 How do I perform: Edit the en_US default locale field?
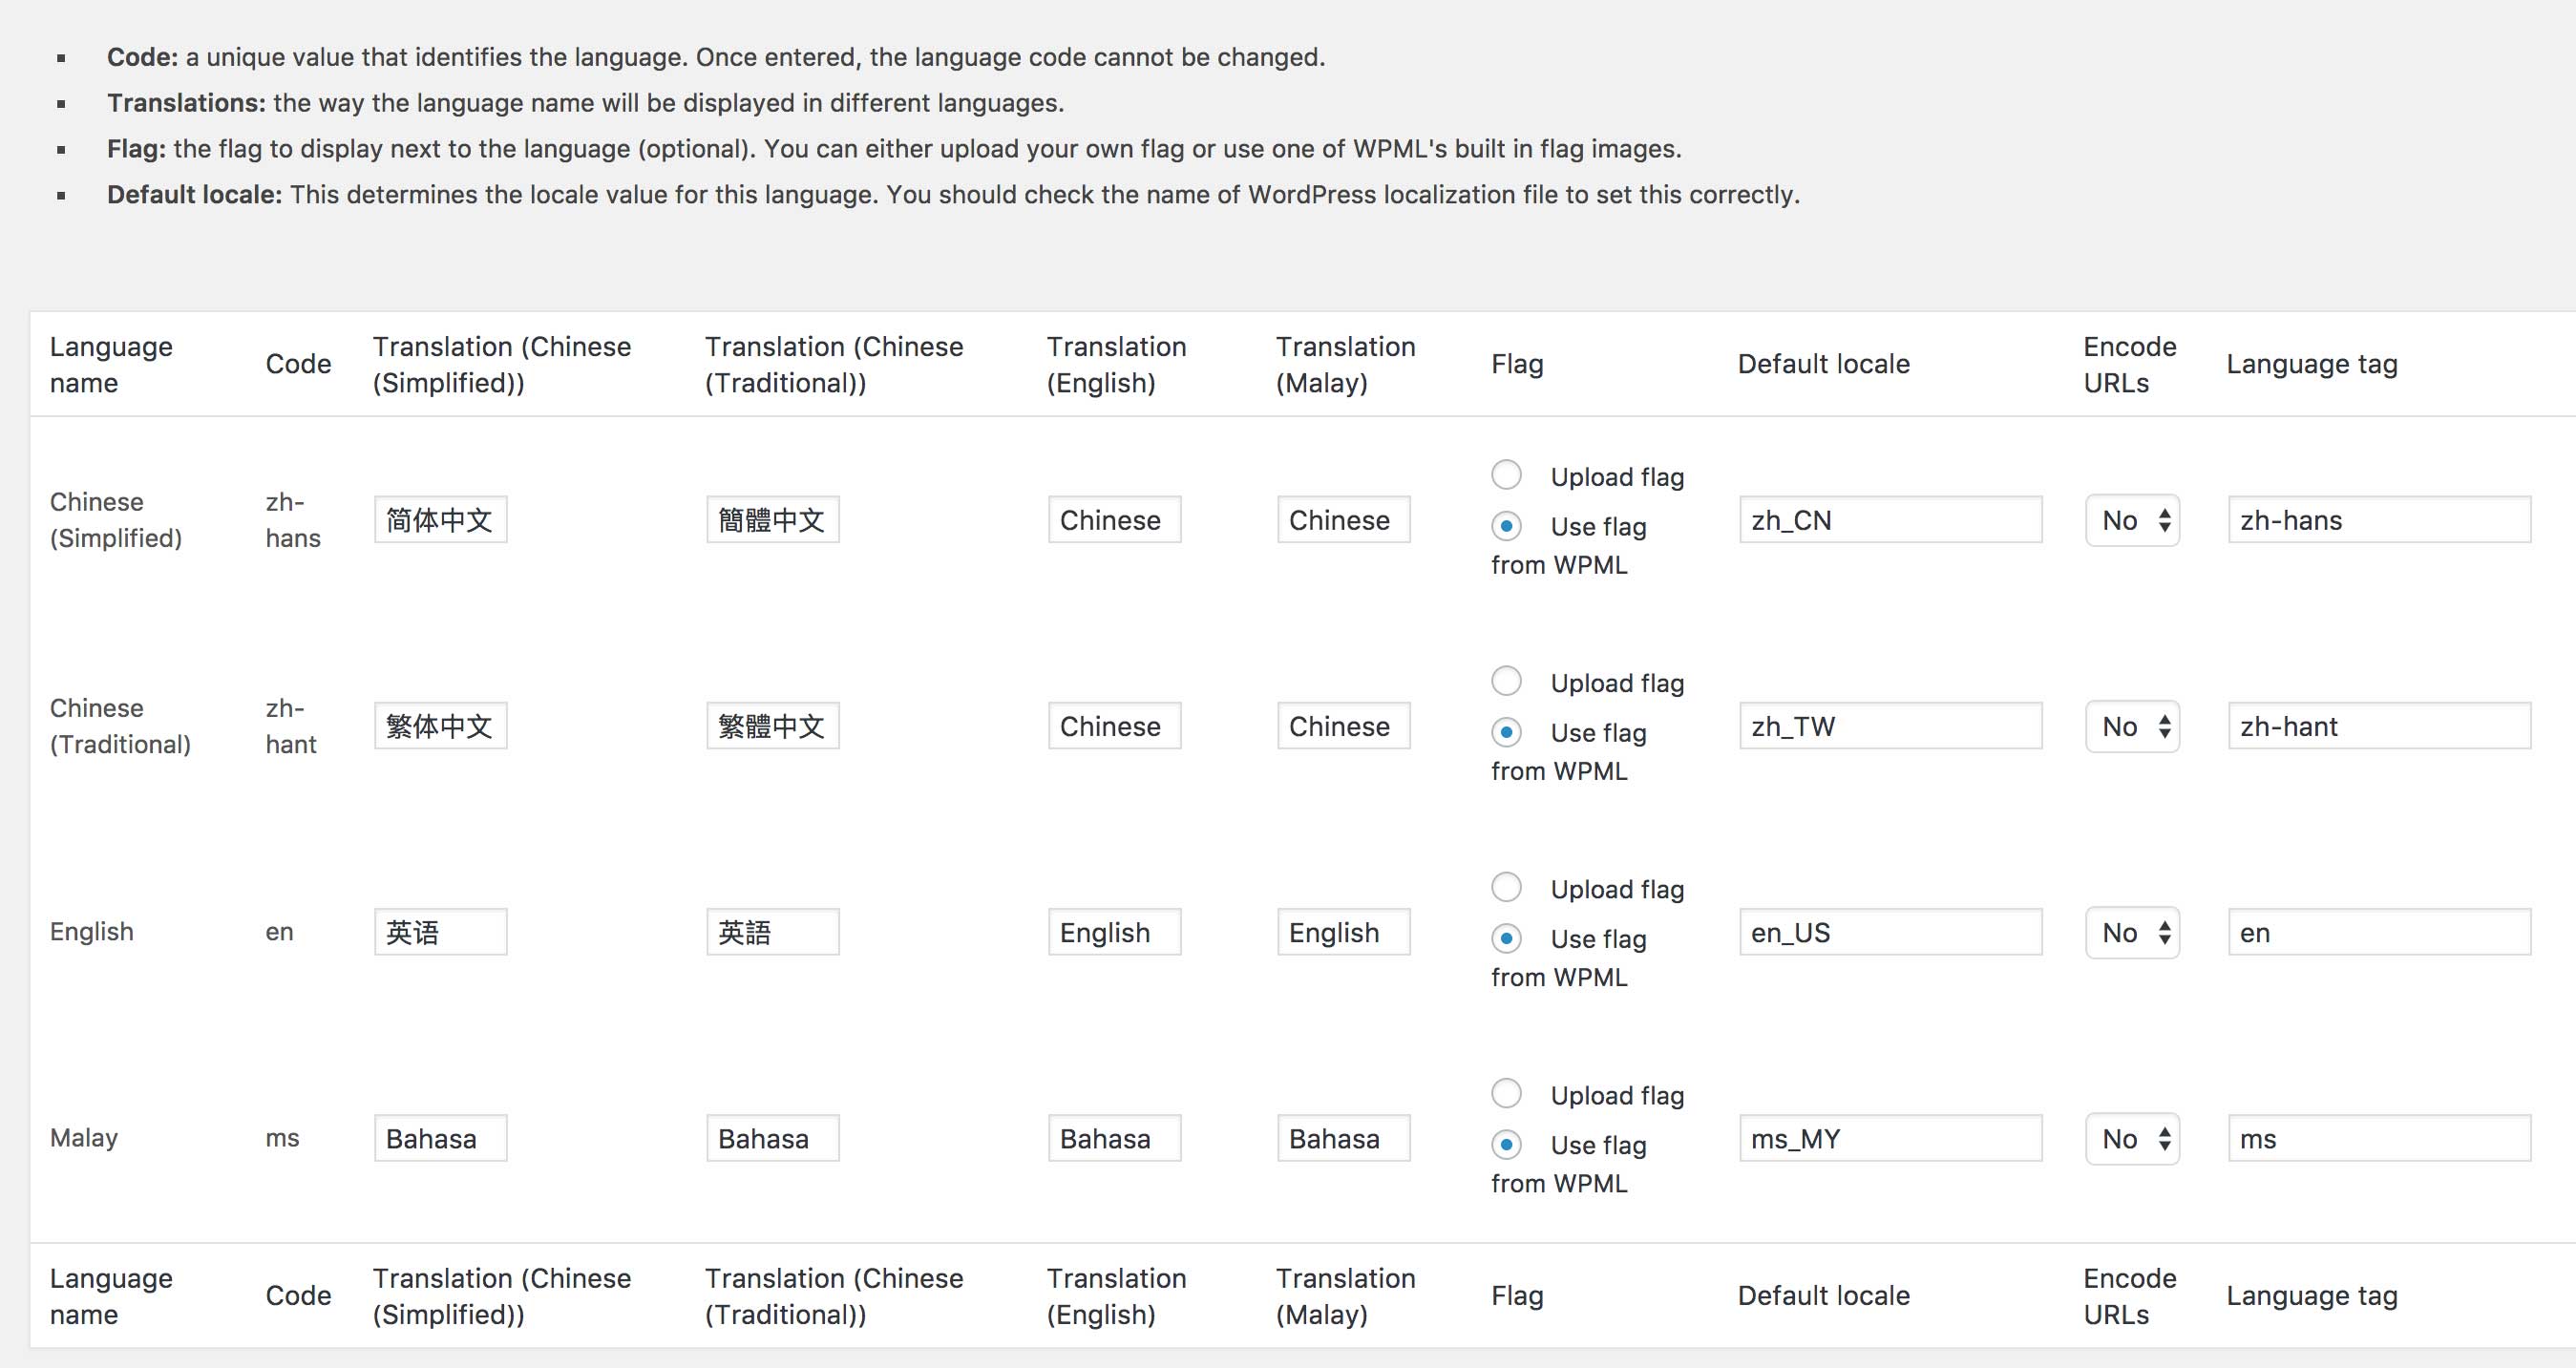point(1890,932)
